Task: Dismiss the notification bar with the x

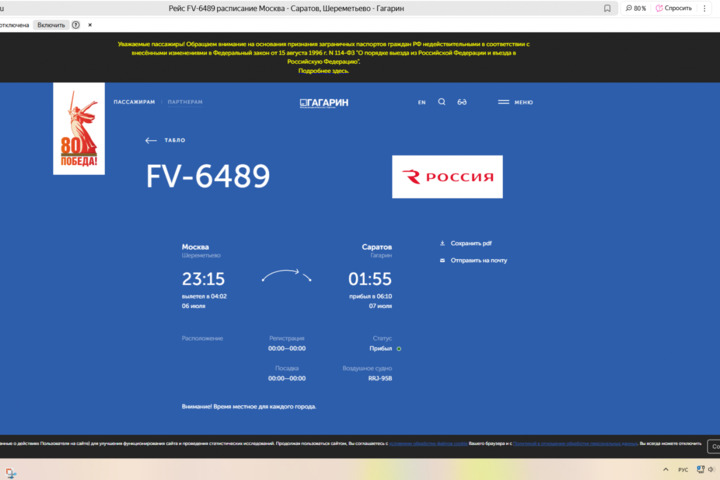Action: point(90,25)
